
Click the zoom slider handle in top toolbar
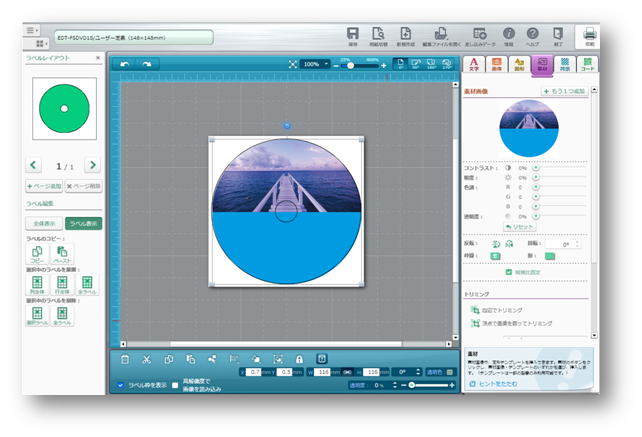click(x=350, y=66)
